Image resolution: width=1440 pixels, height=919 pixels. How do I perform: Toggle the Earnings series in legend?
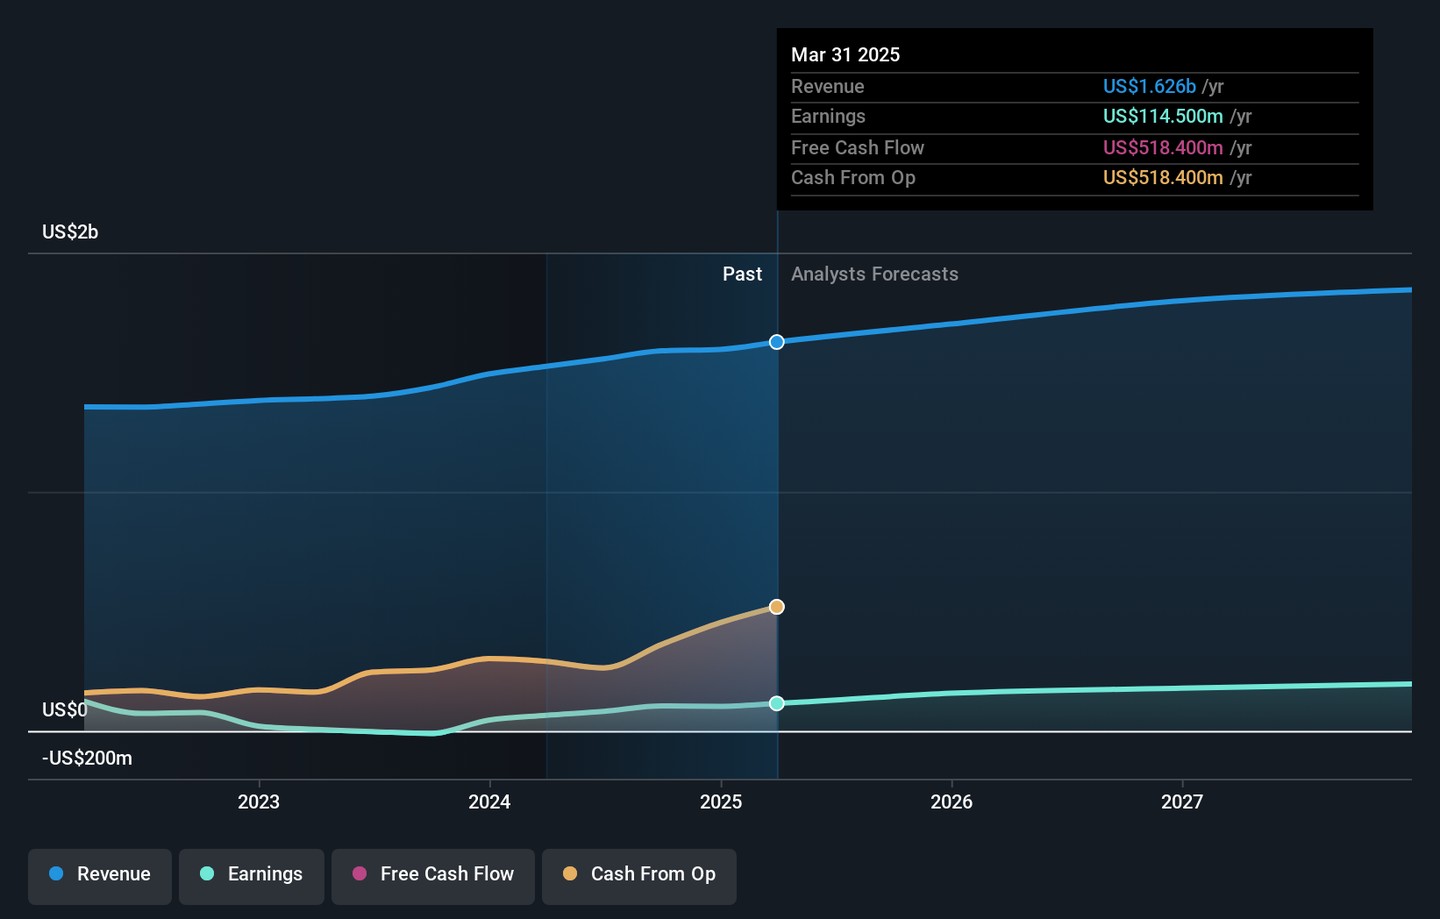pos(251,875)
